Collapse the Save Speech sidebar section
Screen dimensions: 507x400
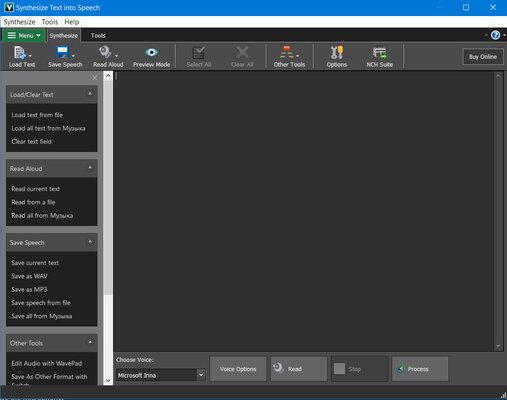tap(90, 242)
